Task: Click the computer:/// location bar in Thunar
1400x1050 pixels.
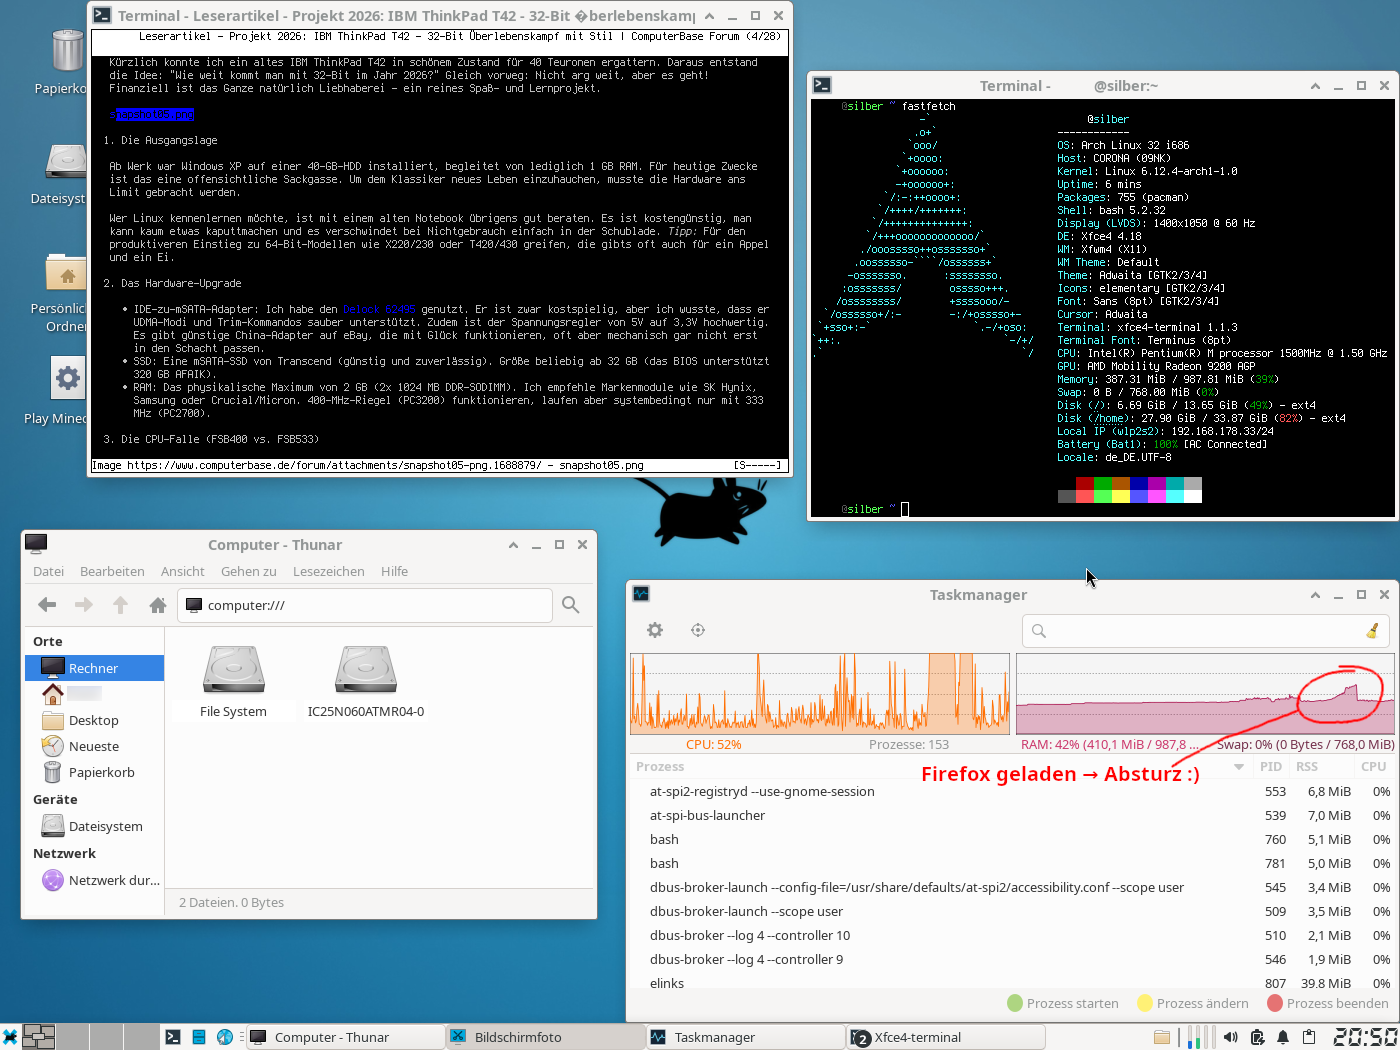Action: [x=365, y=605]
